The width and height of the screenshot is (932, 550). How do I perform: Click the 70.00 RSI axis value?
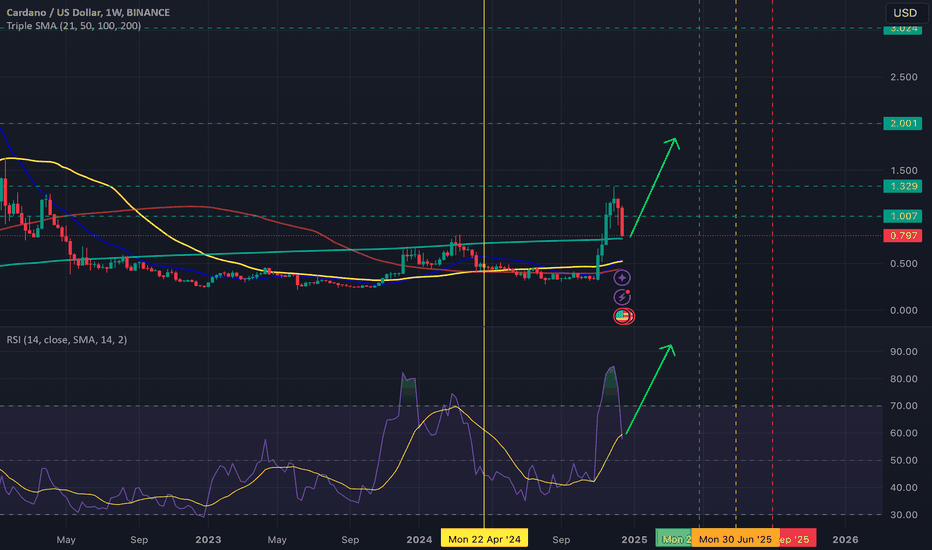click(903, 406)
